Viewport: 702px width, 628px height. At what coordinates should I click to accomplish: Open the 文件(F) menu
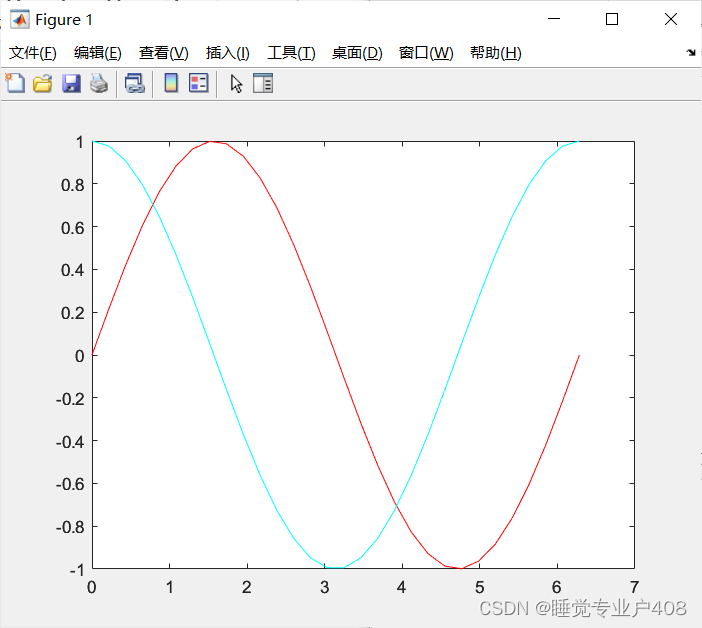[x=33, y=53]
